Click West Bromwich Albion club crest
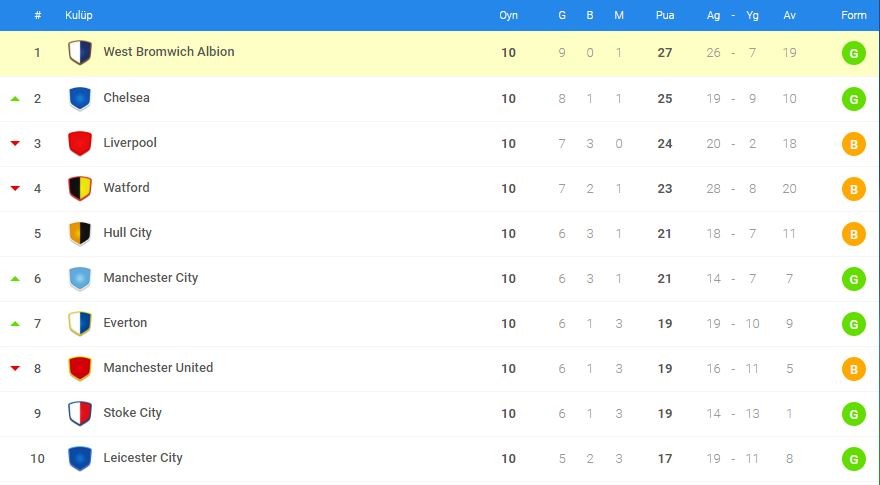880x485 pixels. pyautogui.click(x=80, y=53)
